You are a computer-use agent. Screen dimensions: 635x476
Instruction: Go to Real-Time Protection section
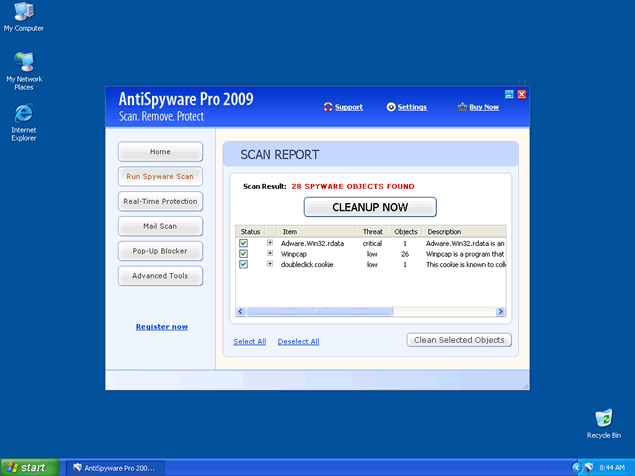tap(160, 201)
